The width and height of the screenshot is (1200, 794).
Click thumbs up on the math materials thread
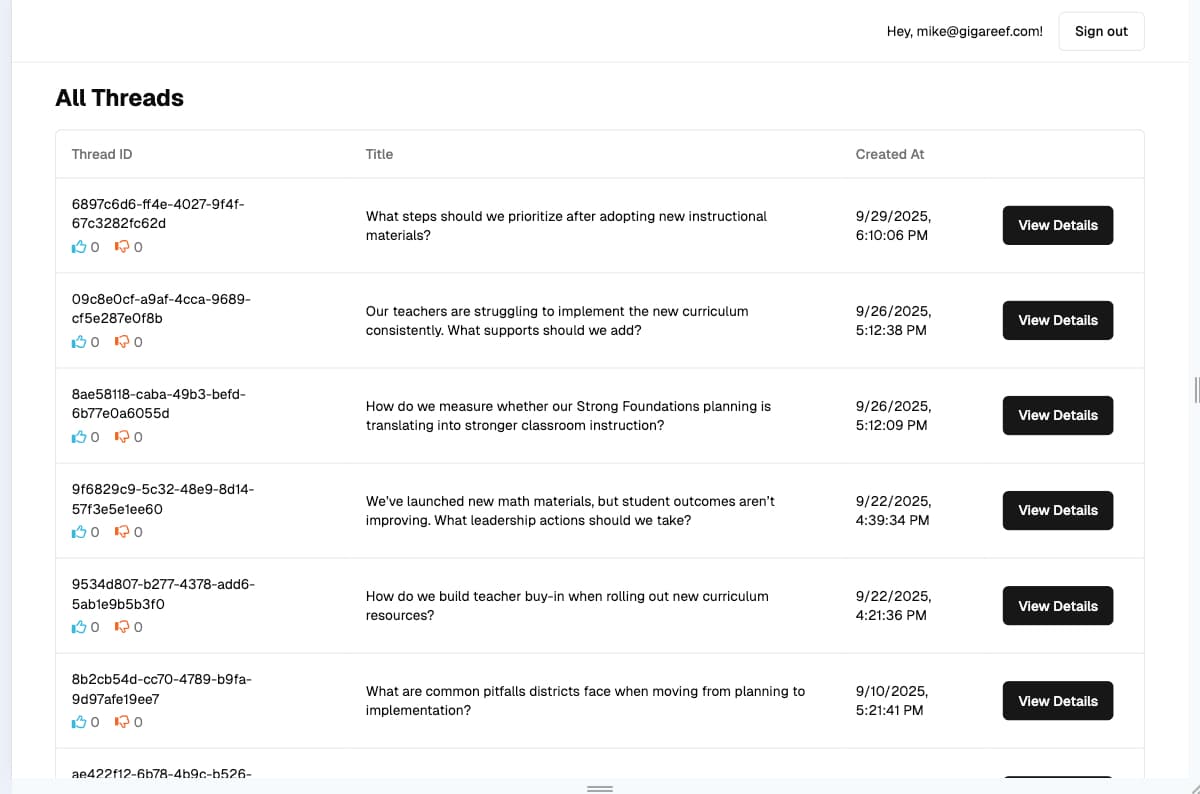tap(80, 532)
